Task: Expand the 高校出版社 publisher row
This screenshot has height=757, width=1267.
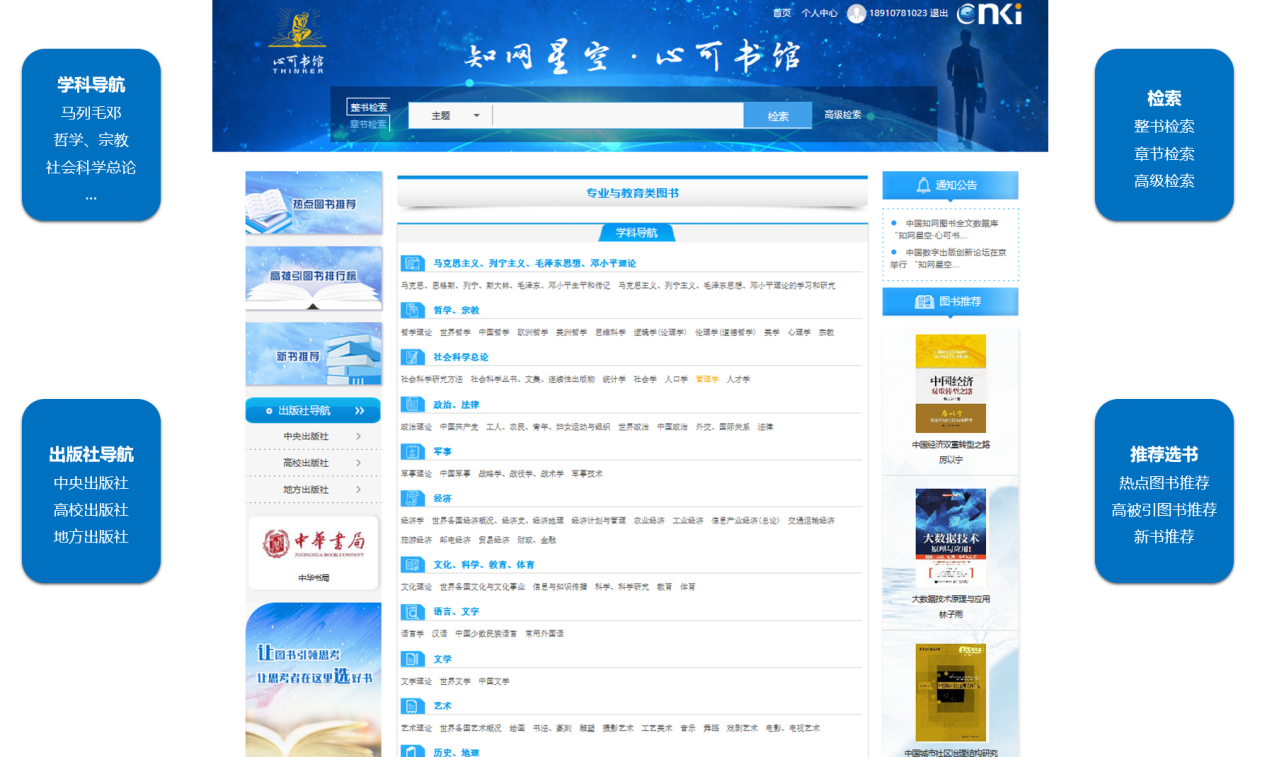Action: point(313,463)
